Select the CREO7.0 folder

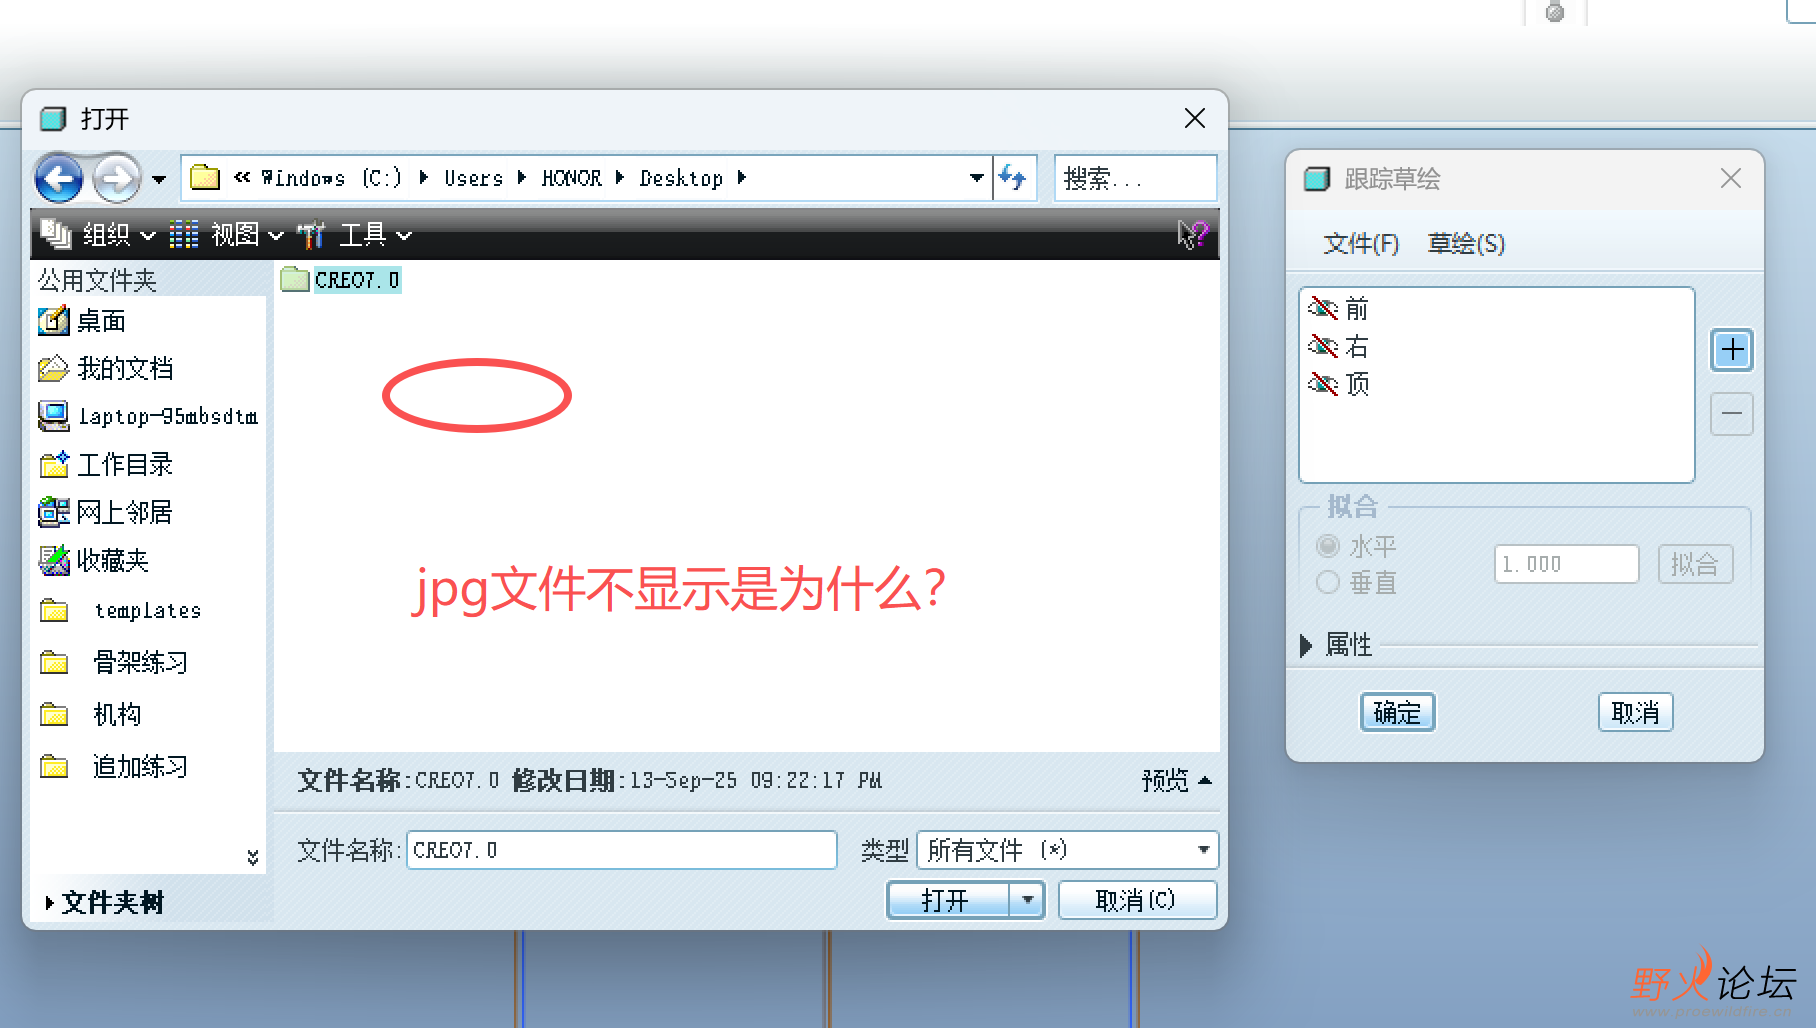click(x=341, y=280)
